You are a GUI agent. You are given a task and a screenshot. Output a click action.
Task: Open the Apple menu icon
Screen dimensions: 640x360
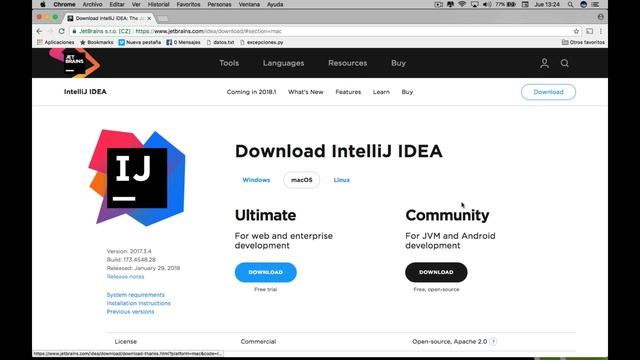(42, 4)
